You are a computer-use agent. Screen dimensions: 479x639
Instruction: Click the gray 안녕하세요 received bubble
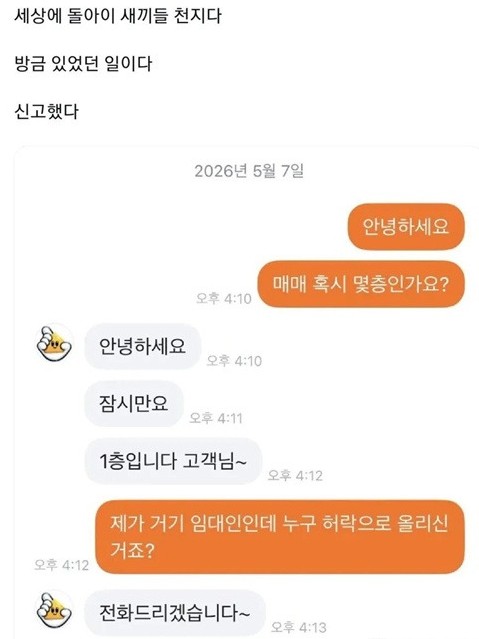click(143, 346)
